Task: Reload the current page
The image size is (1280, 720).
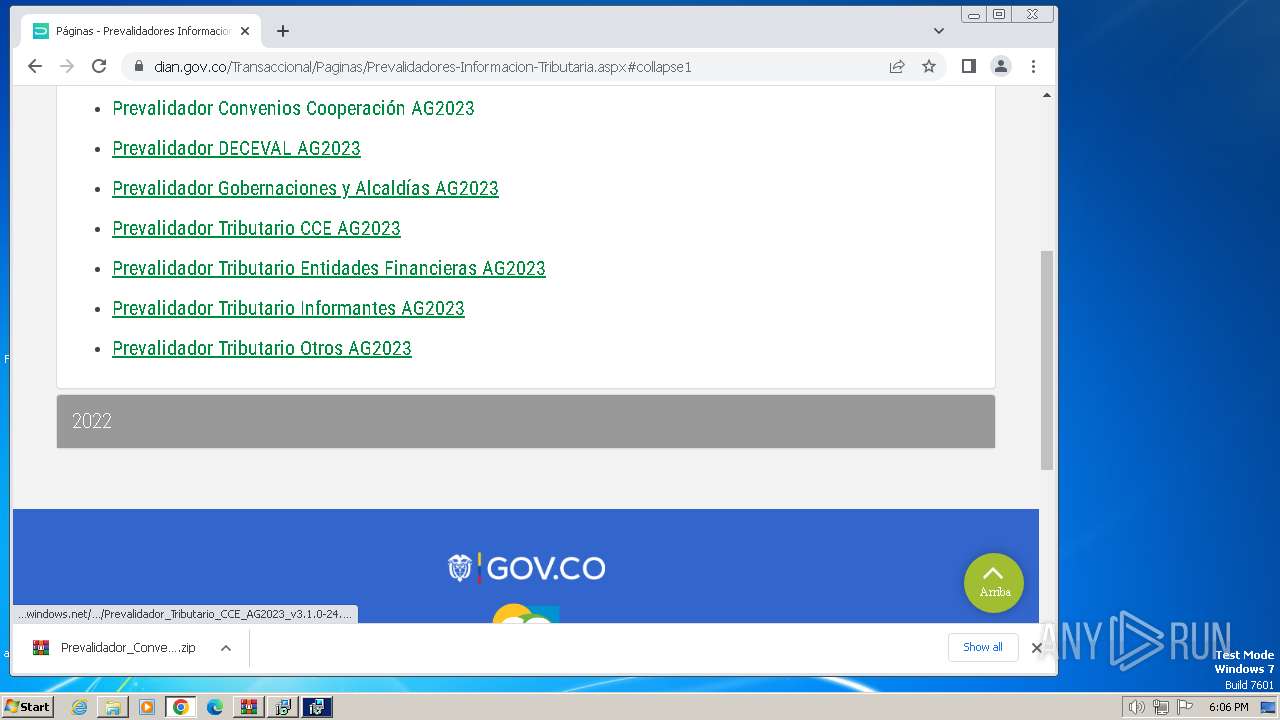Action: (99, 66)
